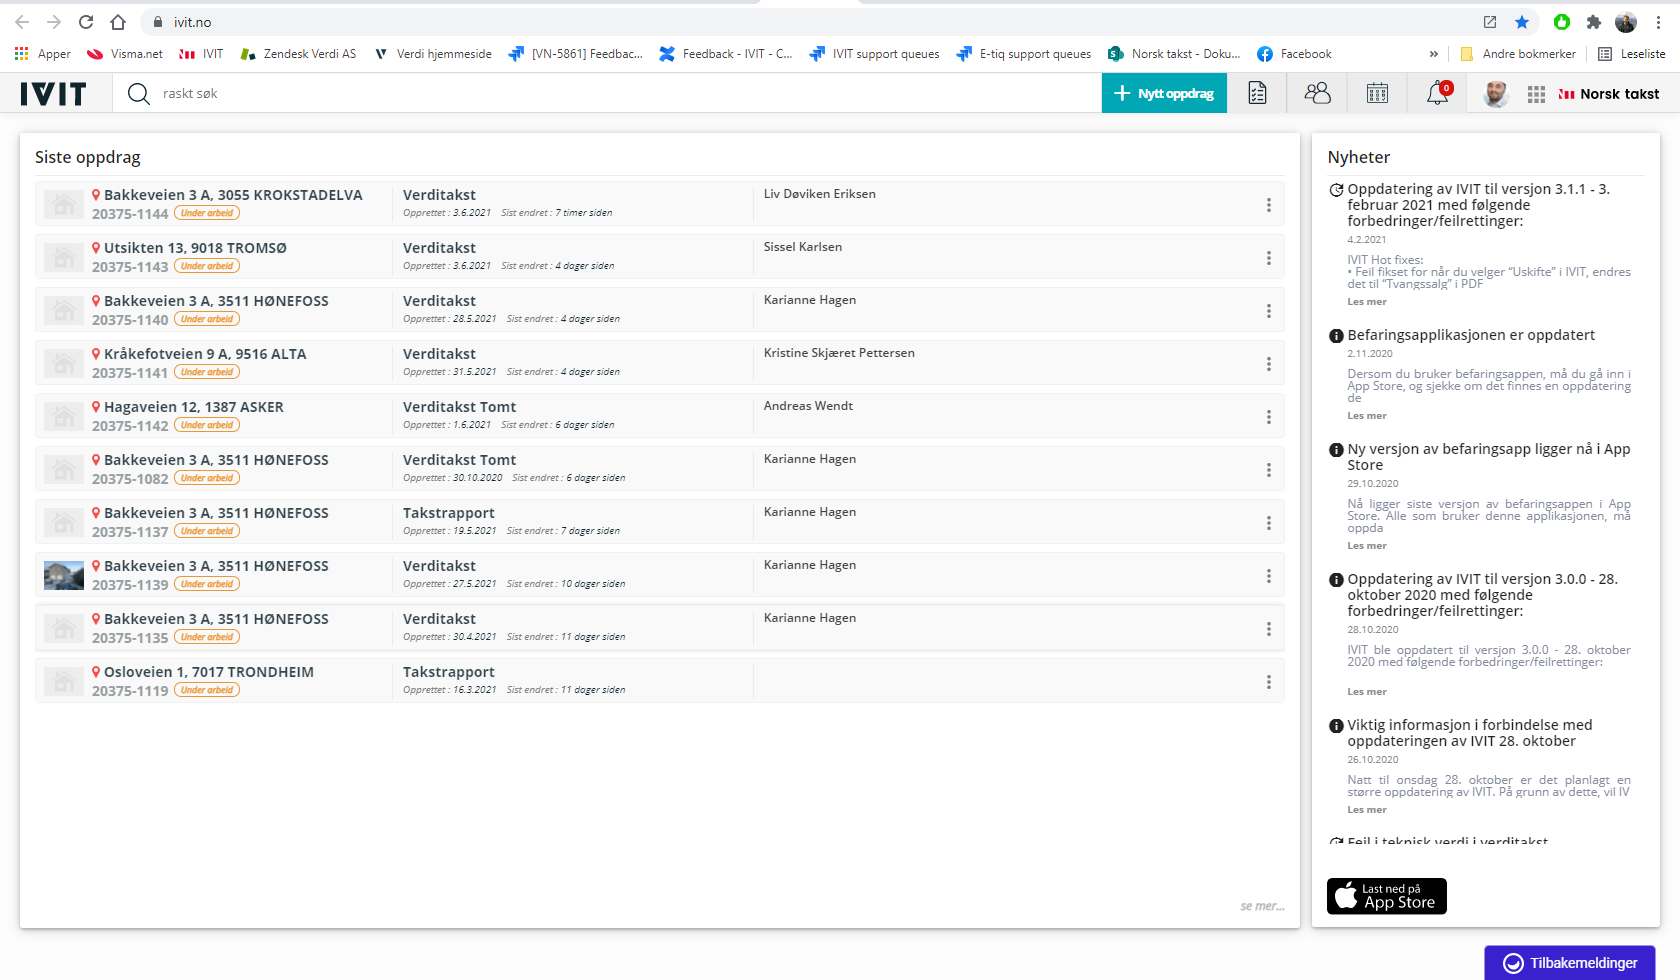Click the photo thumbnail for oppdrag 20375-1139
This screenshot has height=980, width=1680.
tap(63, 575)
